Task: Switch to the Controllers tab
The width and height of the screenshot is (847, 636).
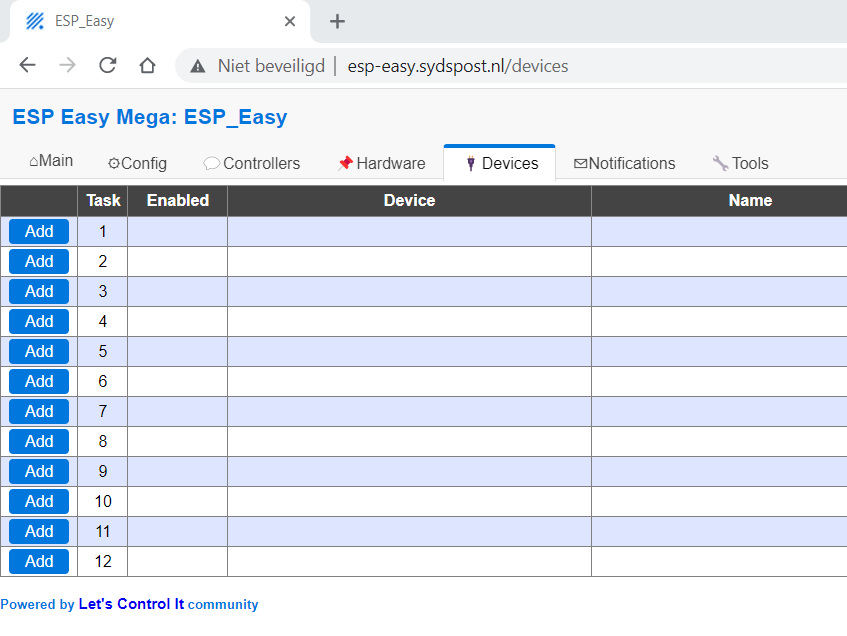Action: coord(252,163)
